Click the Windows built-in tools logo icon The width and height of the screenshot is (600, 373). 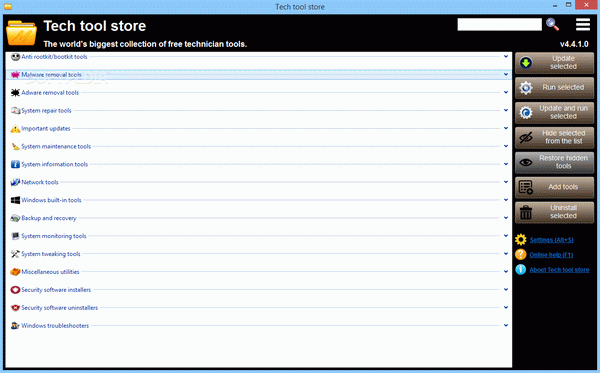[x=15, y=200]
